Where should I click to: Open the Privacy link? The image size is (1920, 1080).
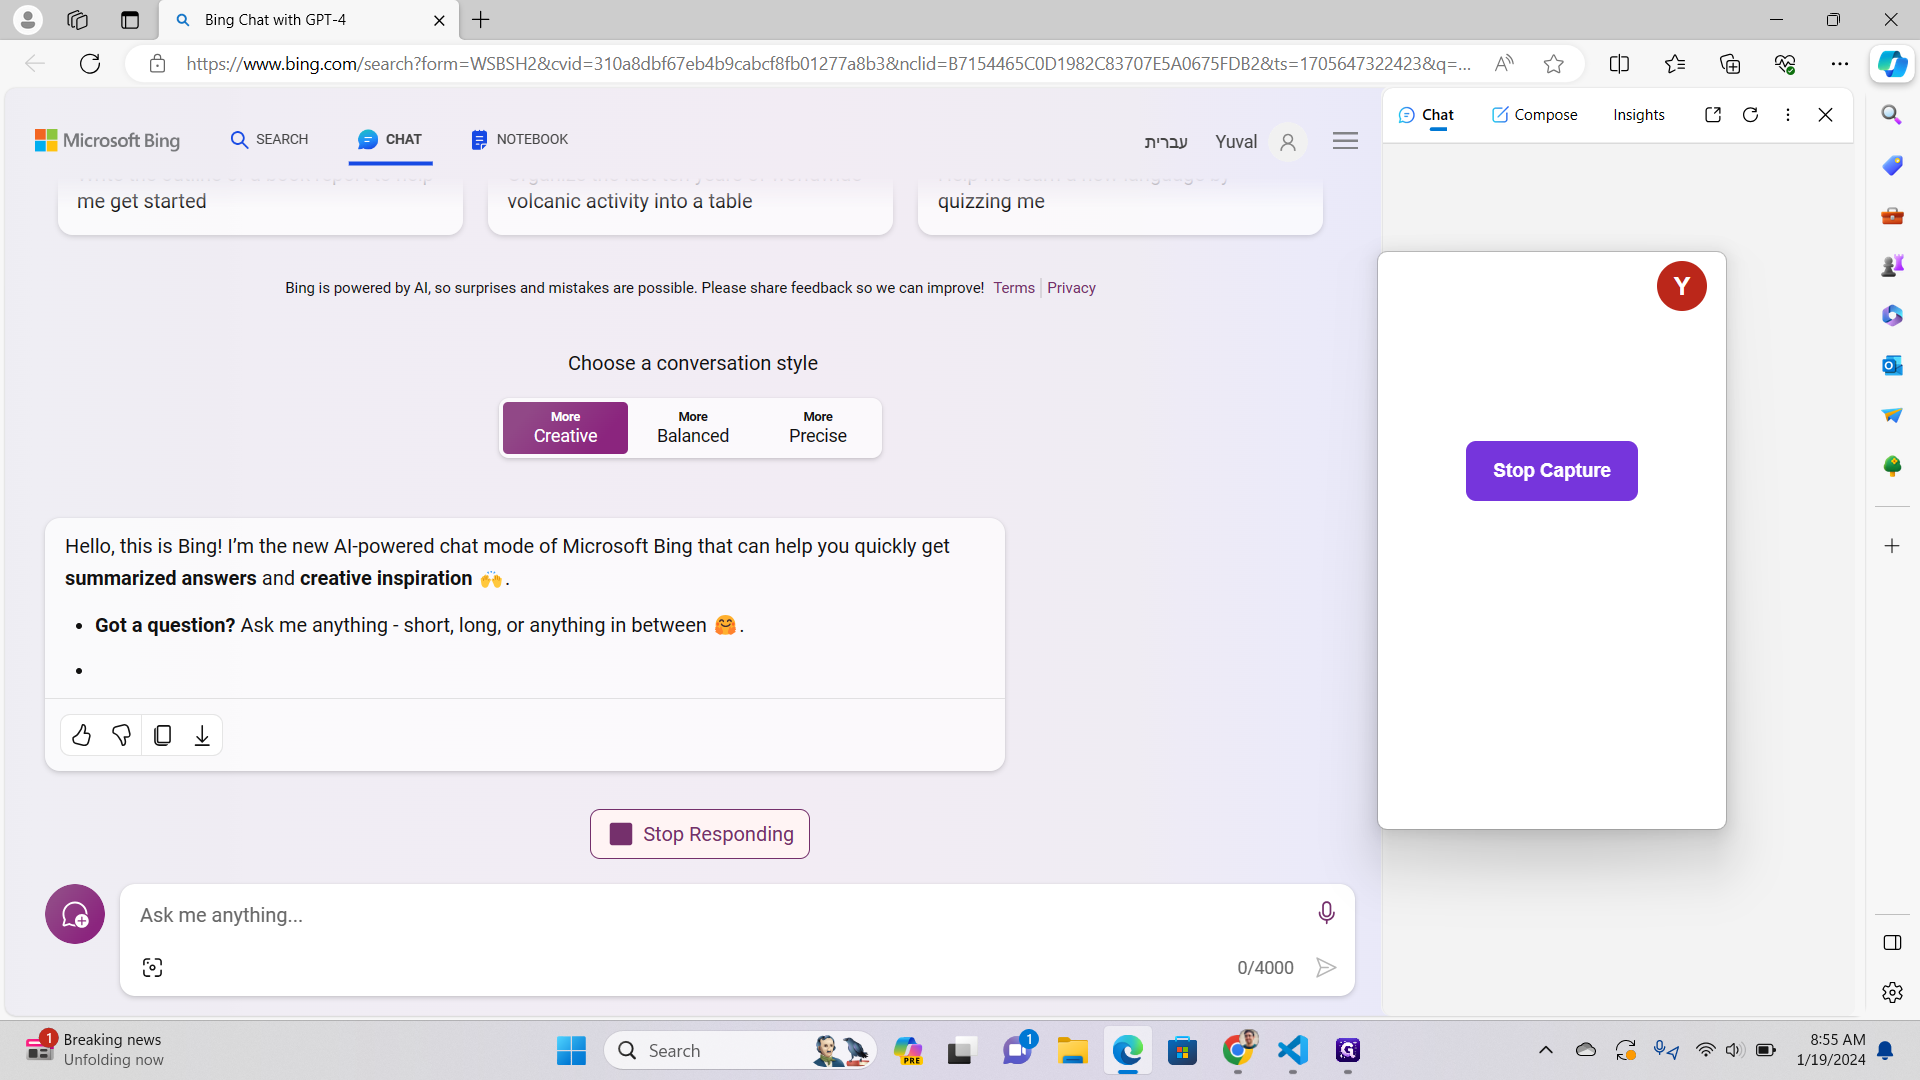point(1071,288)
